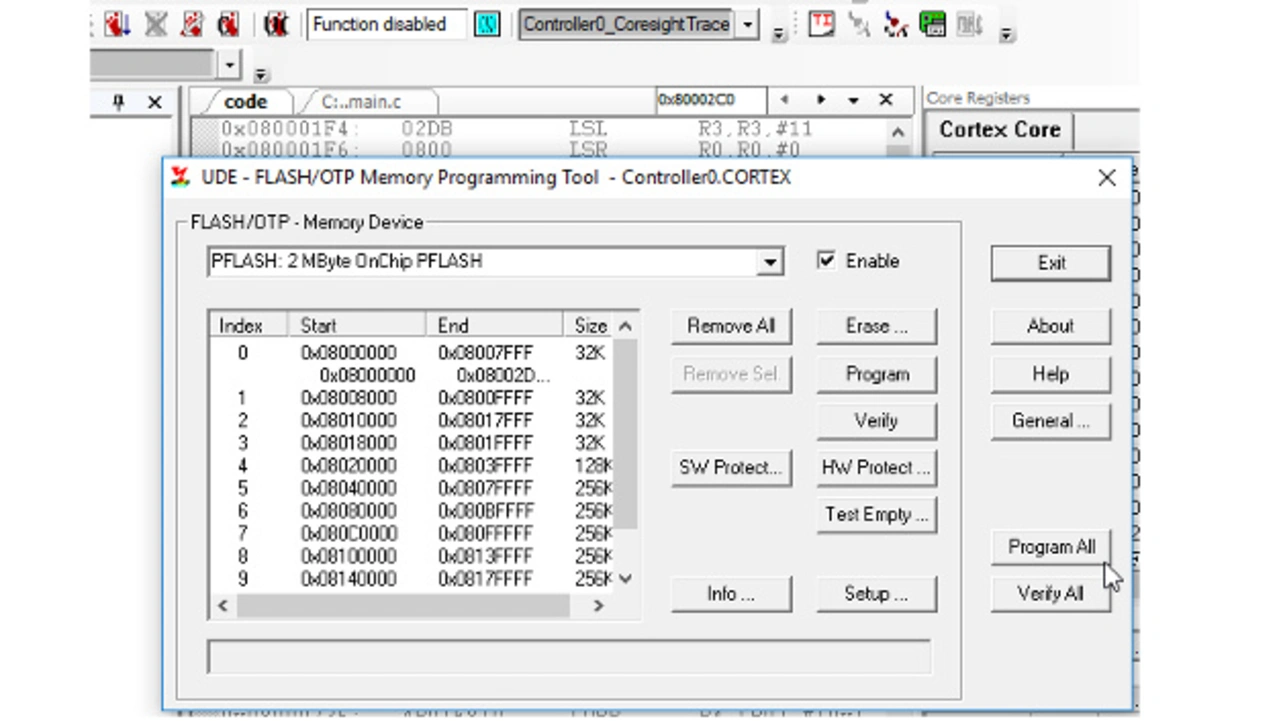This screenshot has width=1280, height=721.
Task: Click the cyan icon beside Function disabled
Action: click(x=487, y=25)
